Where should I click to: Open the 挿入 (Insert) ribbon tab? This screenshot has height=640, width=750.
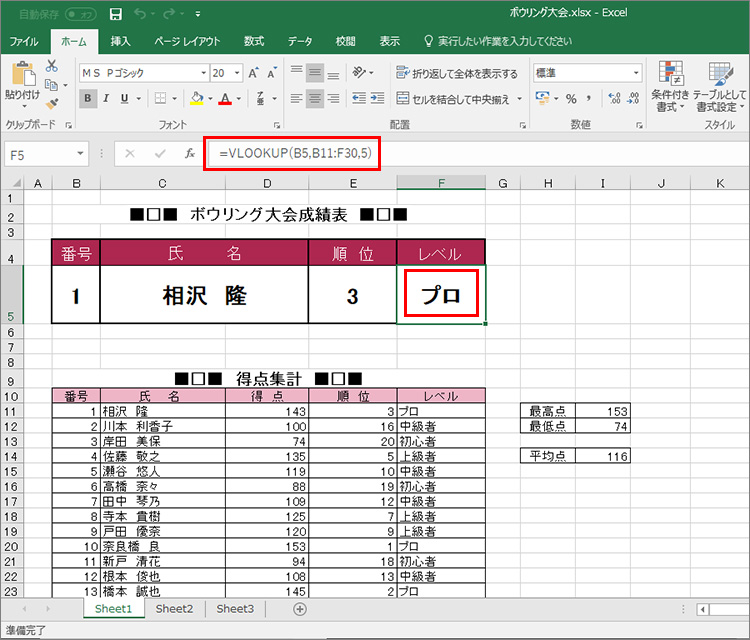pyautogui.click(x=121, y=41)
